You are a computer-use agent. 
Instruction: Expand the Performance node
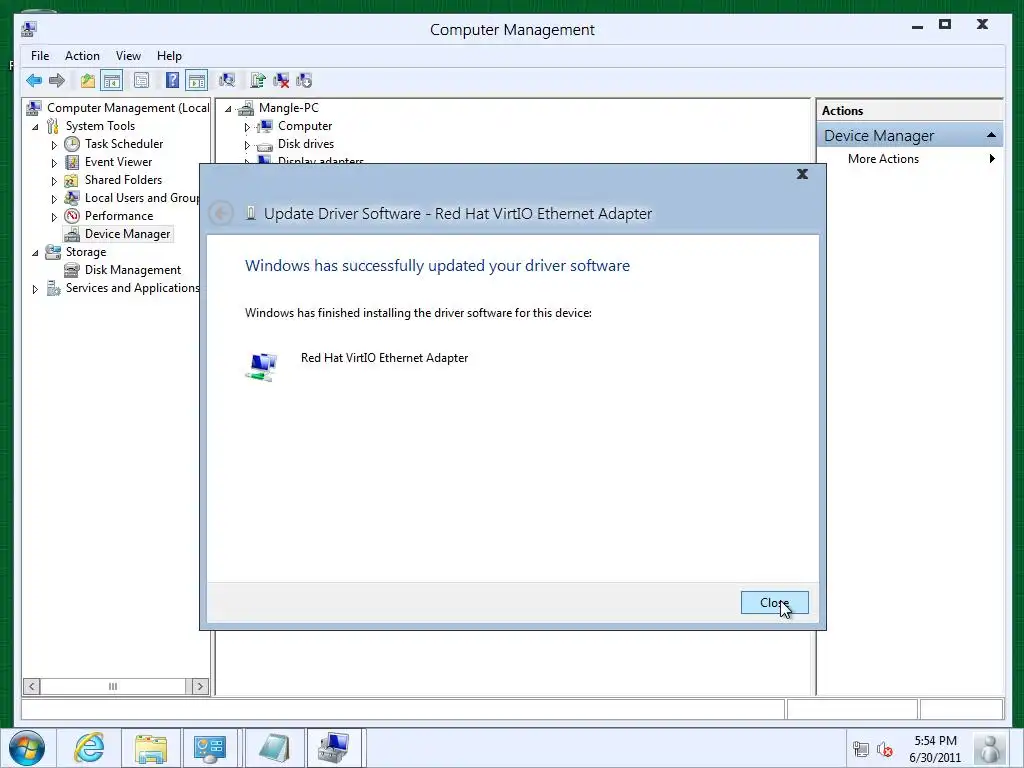click(54, 217)
